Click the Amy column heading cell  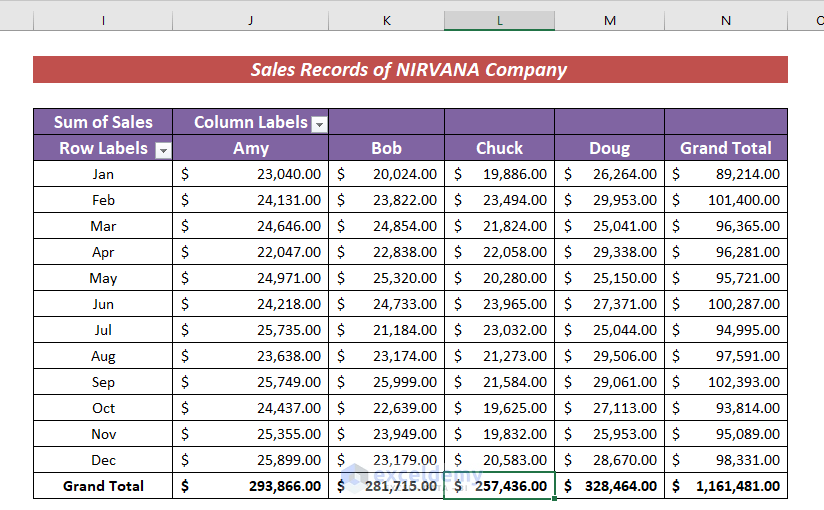point(250,148)
